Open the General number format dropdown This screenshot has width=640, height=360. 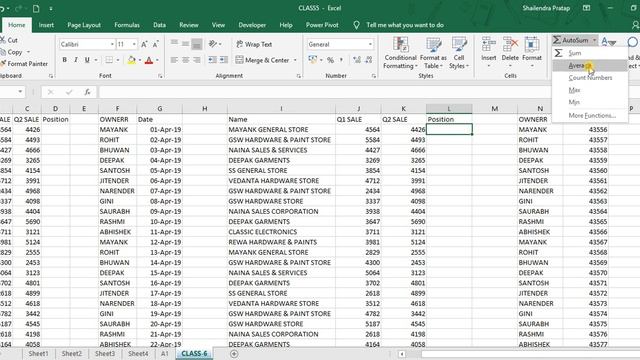pos(370,44)
